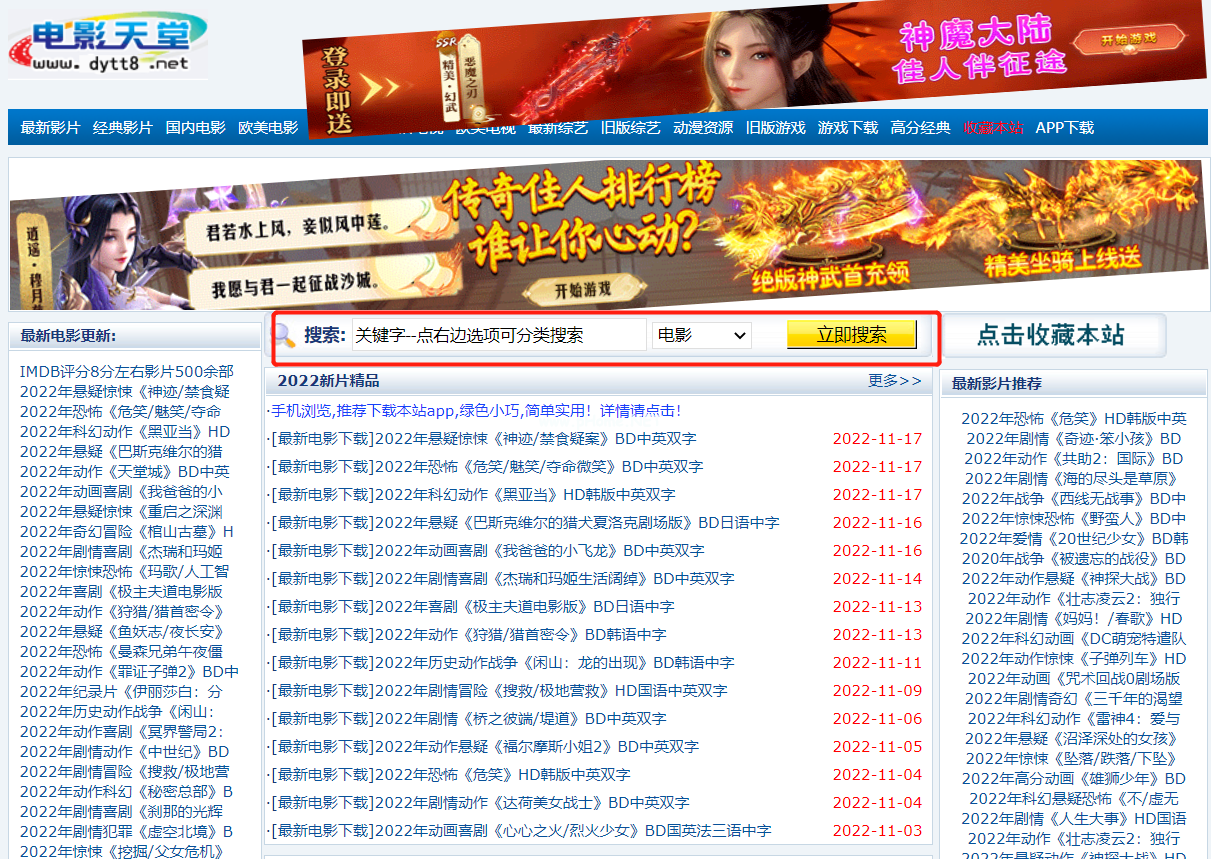Open APP下载 in the navigation bar
Viewport: 1211px width, 859px height.
1064,128
